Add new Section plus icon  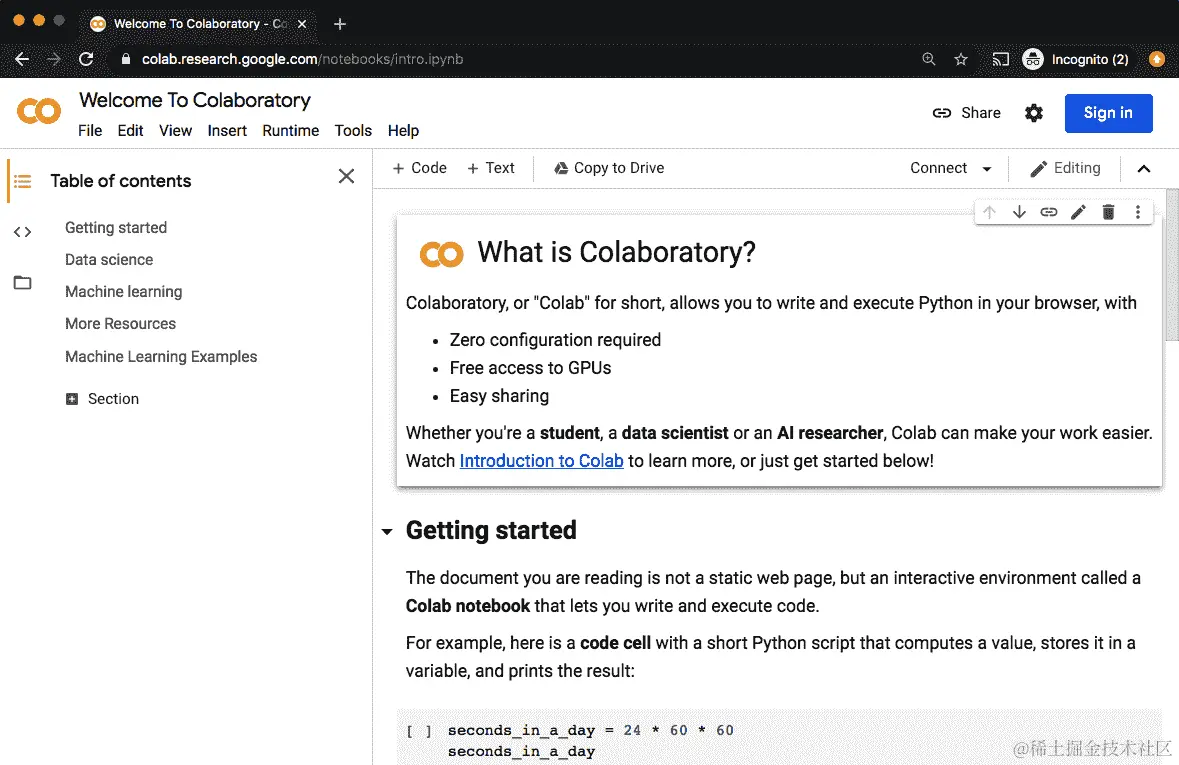71,399
